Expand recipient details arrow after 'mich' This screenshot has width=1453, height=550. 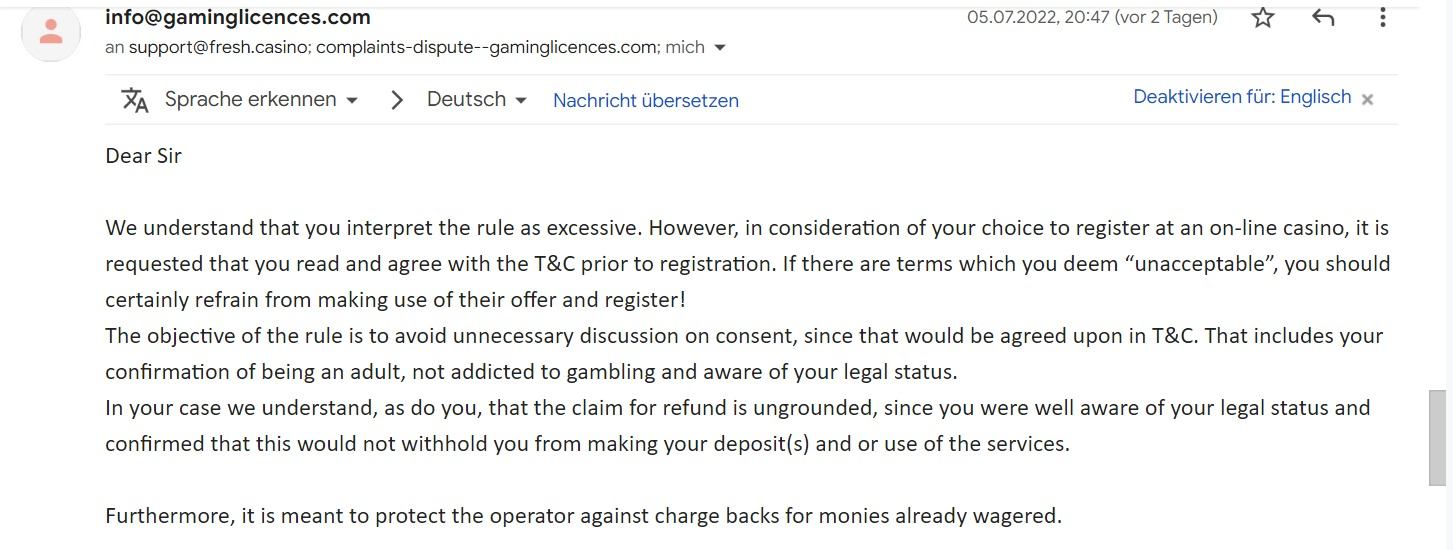[720, 47]
